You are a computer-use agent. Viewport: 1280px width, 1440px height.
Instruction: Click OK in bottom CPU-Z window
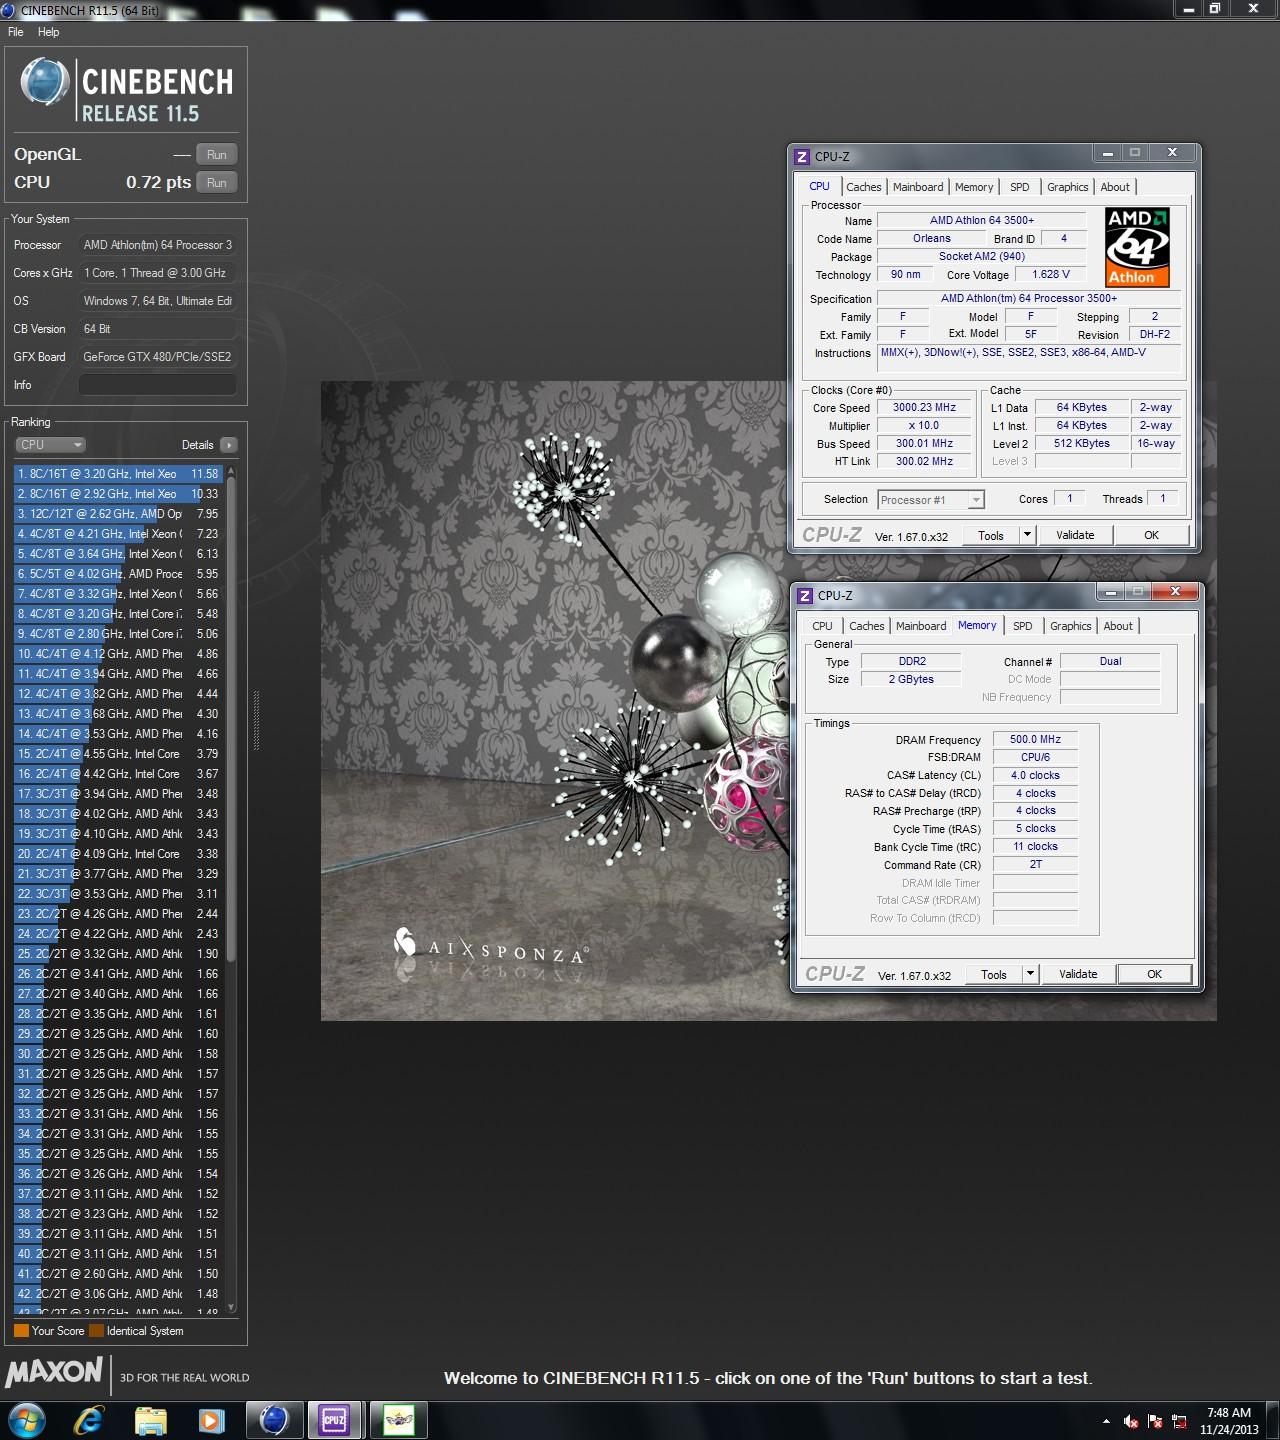(1155, 974)
